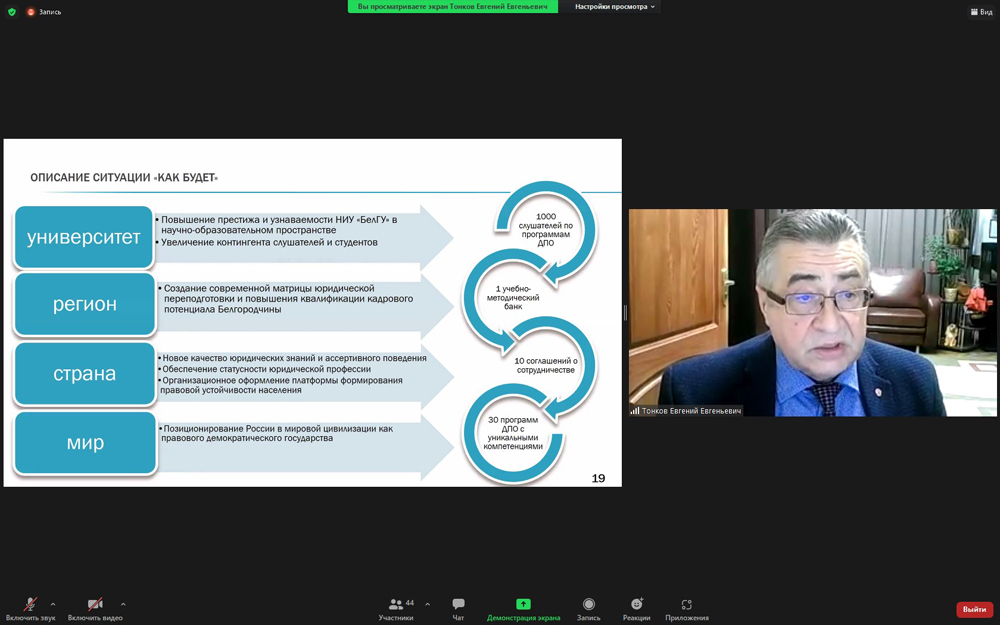Unmute microphone with Включить звук
Image resolution: width=1000 pixels, height=625 pixels.
point(31,609)
